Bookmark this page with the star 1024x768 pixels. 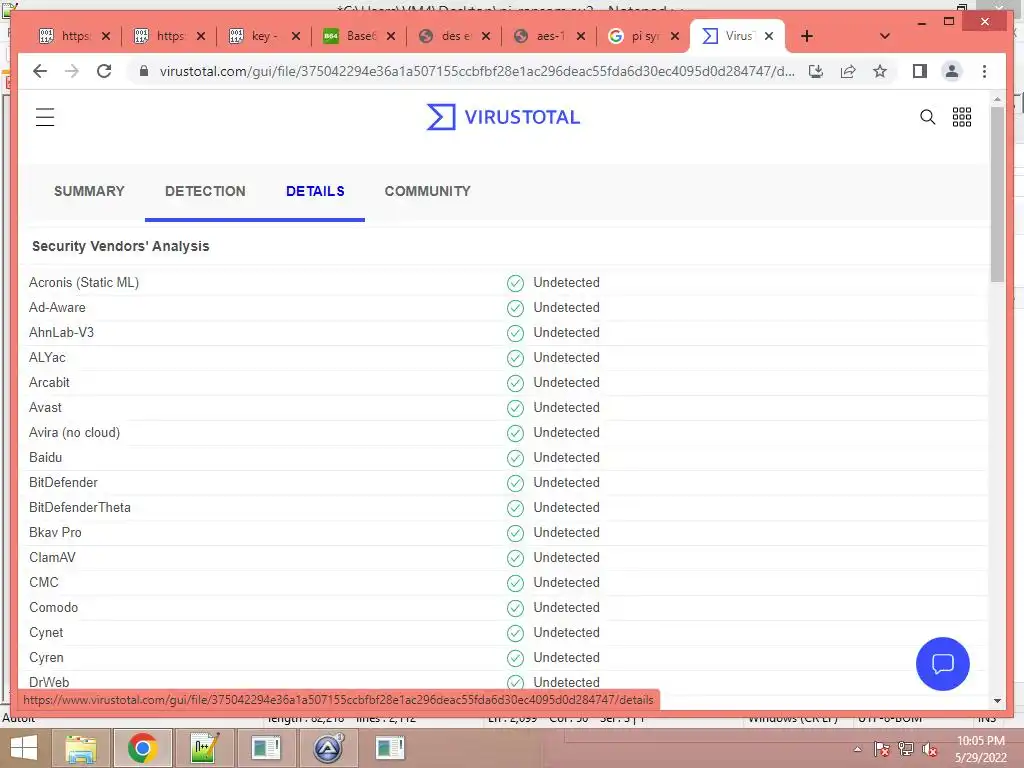tap(880, 71)
